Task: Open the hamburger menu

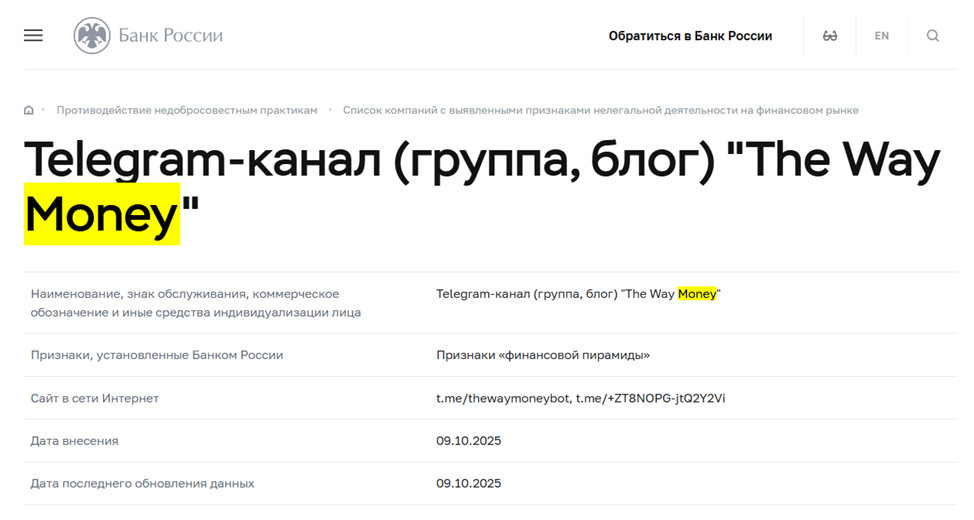Action: pyautogui.click(x=34, y=35)
